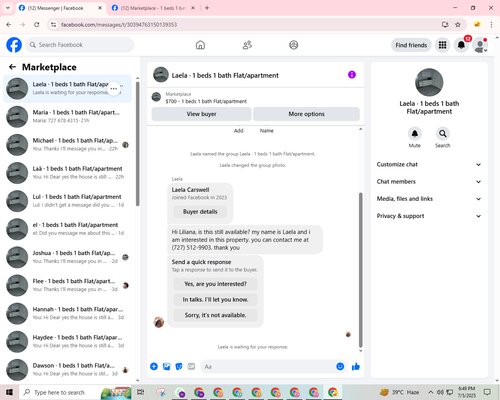Open the Hannah chat conversation
This screenshot has height=400, width=500.
tap(68, 313)
